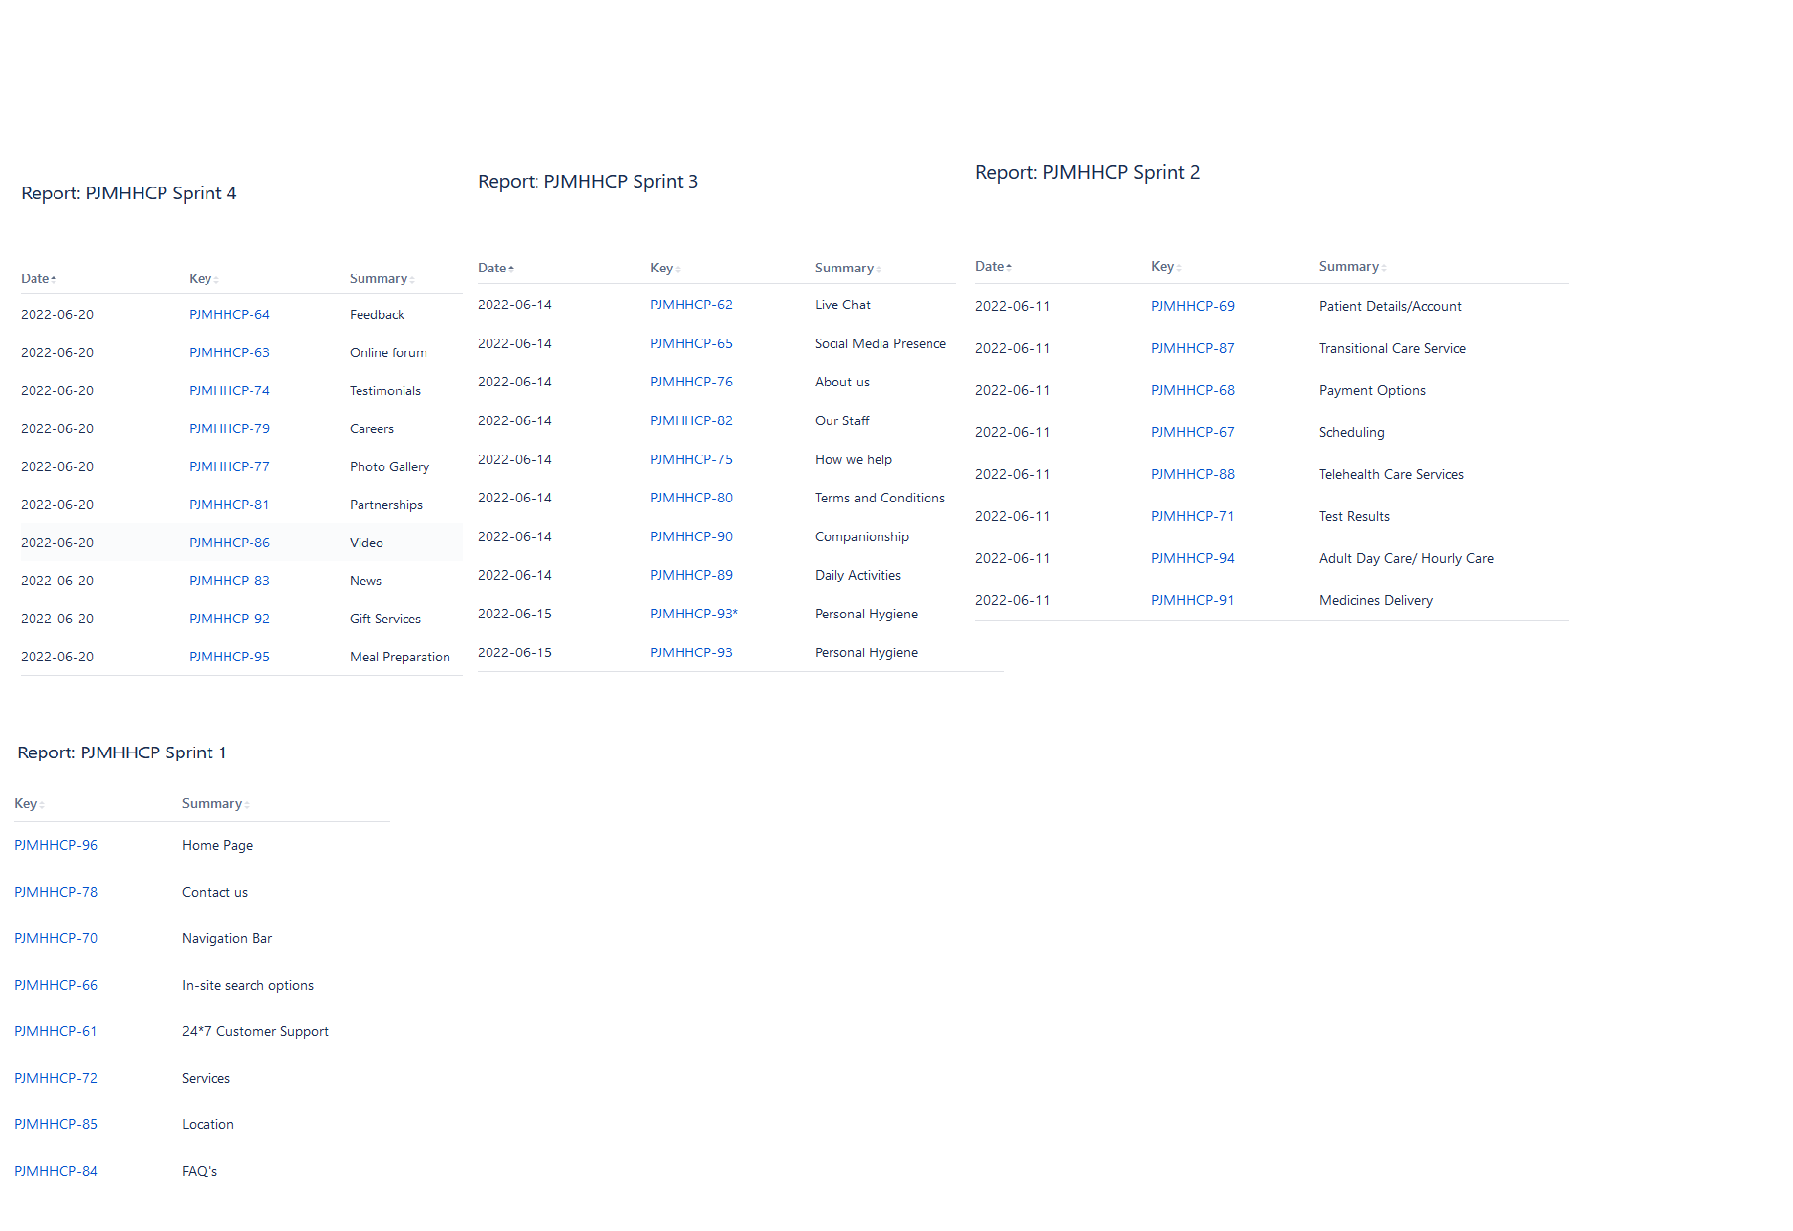Viewport: 1793px width, 1231px height.
Task: Click the "Live Chat" summary
Action: (x=843, y=305)
